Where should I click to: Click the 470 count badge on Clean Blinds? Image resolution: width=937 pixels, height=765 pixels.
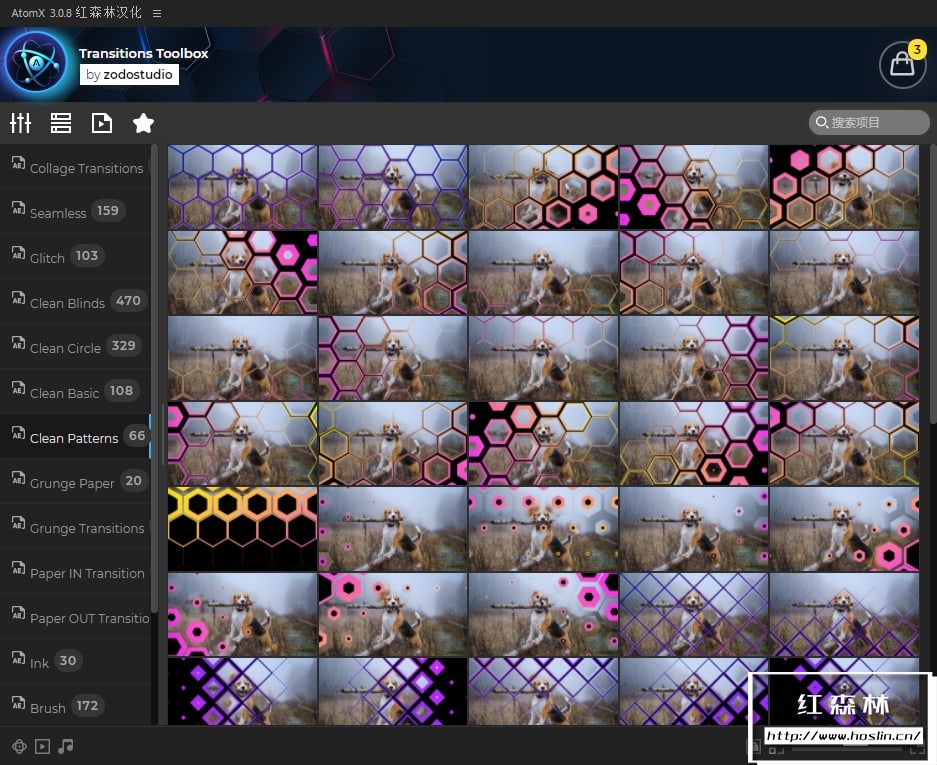128,301
